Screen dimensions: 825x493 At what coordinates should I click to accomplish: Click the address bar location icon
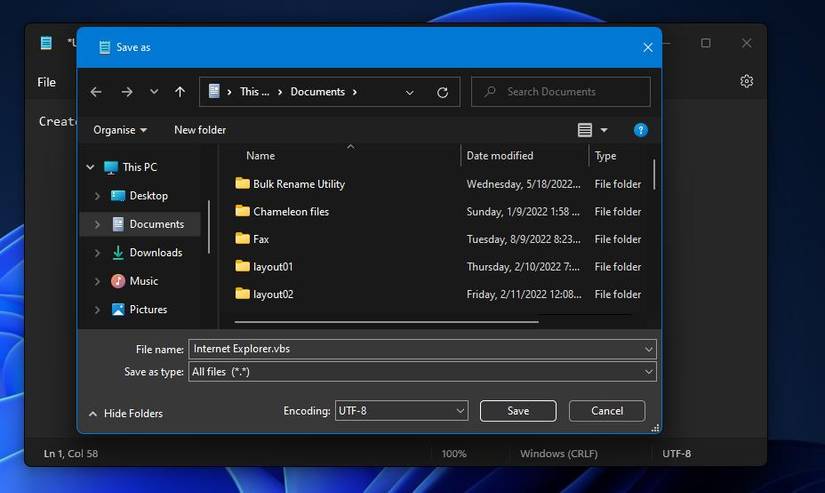214,91
